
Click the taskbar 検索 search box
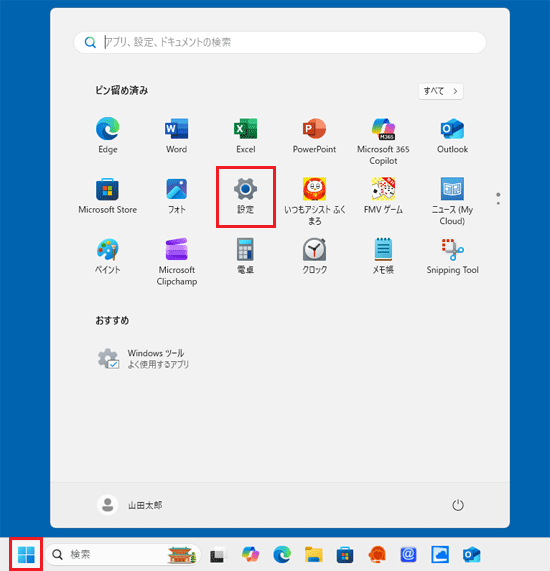point(123,555)
